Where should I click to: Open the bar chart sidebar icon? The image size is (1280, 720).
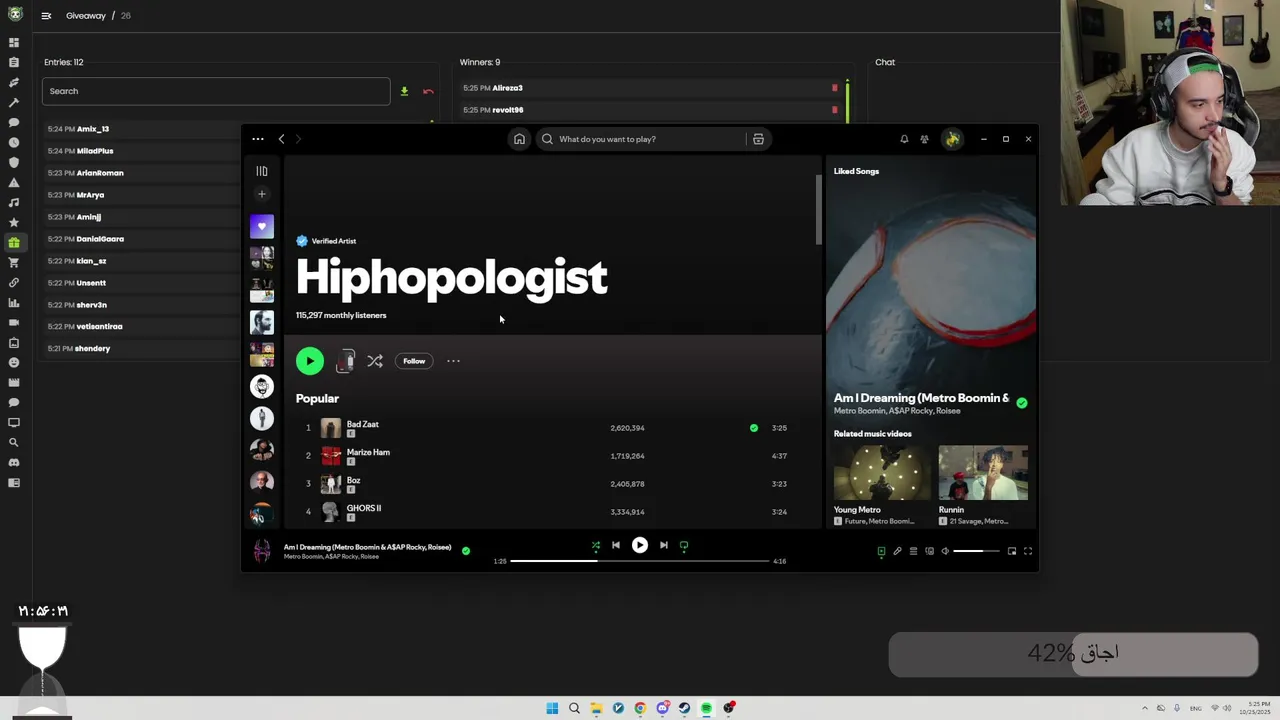[14, 302]
